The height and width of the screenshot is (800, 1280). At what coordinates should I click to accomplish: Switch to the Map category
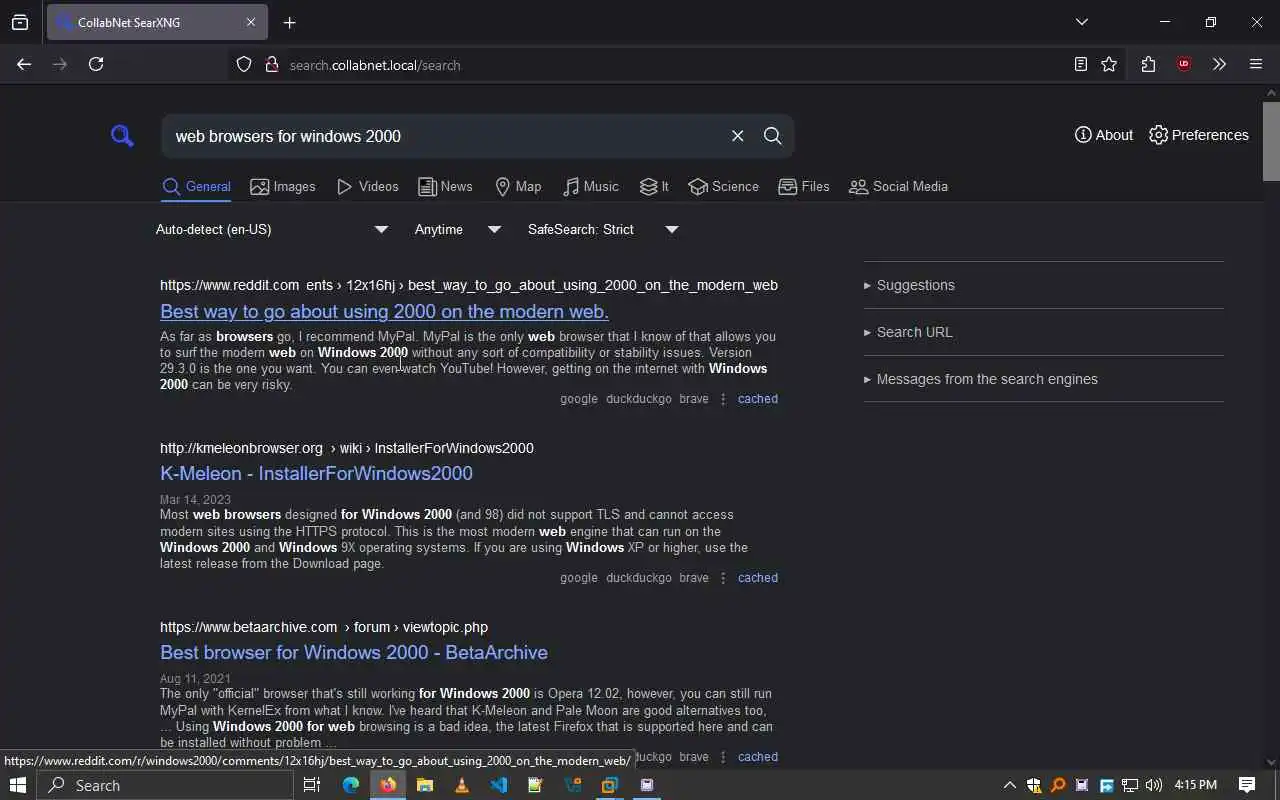pos(518,186)
